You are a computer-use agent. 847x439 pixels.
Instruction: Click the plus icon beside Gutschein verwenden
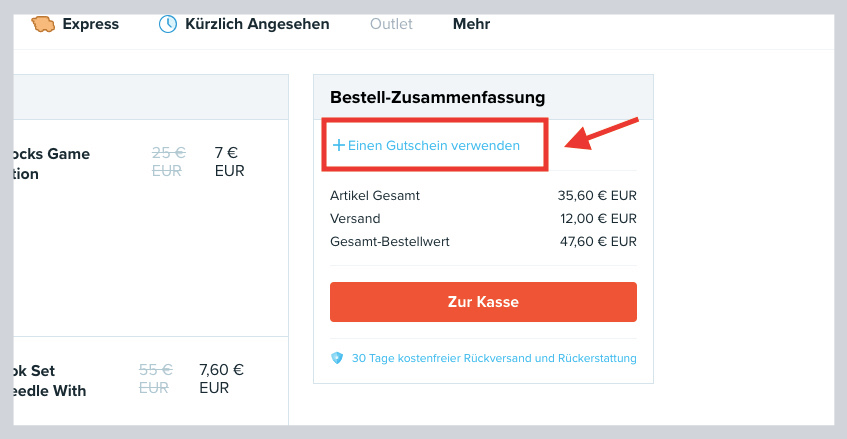338,146
